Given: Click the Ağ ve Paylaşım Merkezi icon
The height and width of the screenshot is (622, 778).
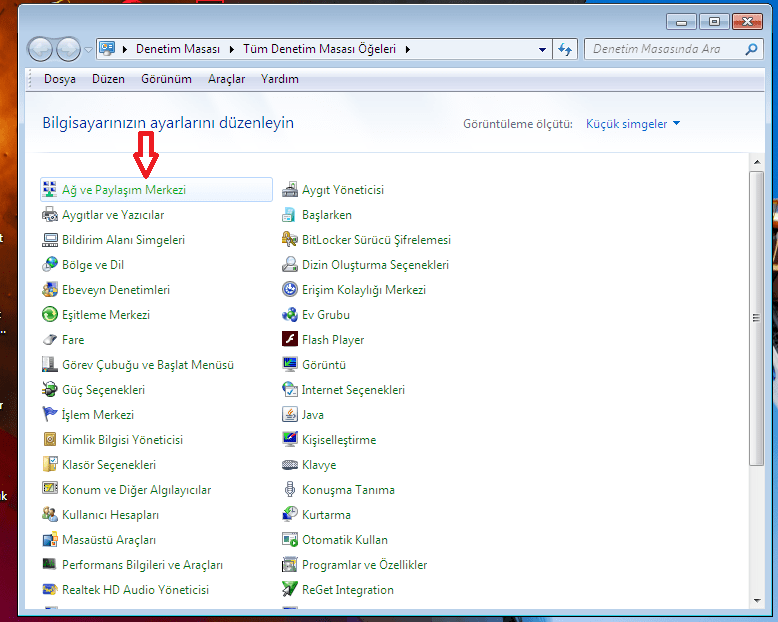Looking at the screenshot, I should (x=50, y=190).
